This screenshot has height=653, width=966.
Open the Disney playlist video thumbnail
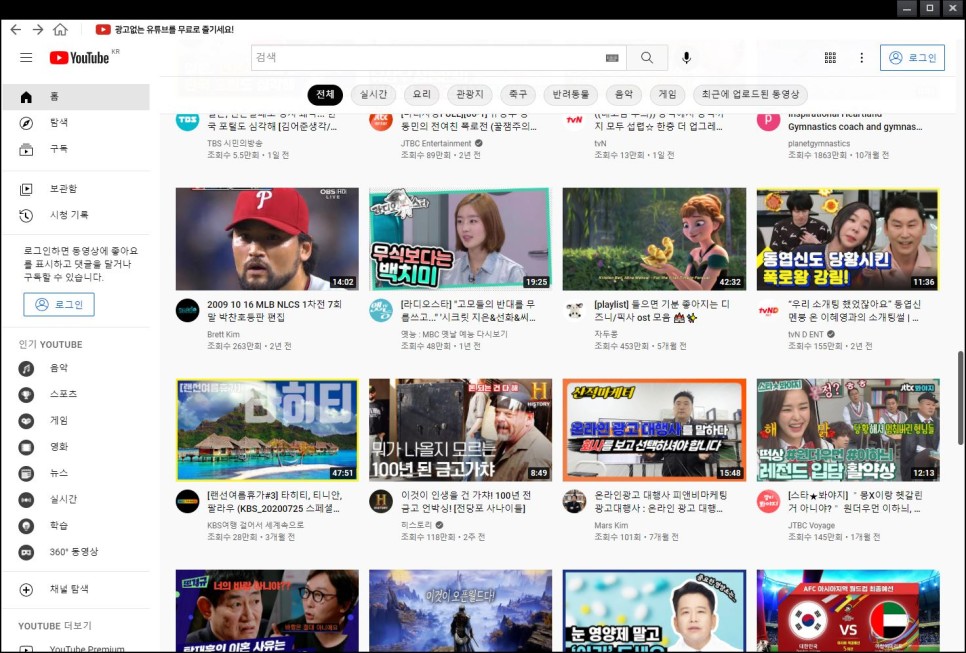654,239
